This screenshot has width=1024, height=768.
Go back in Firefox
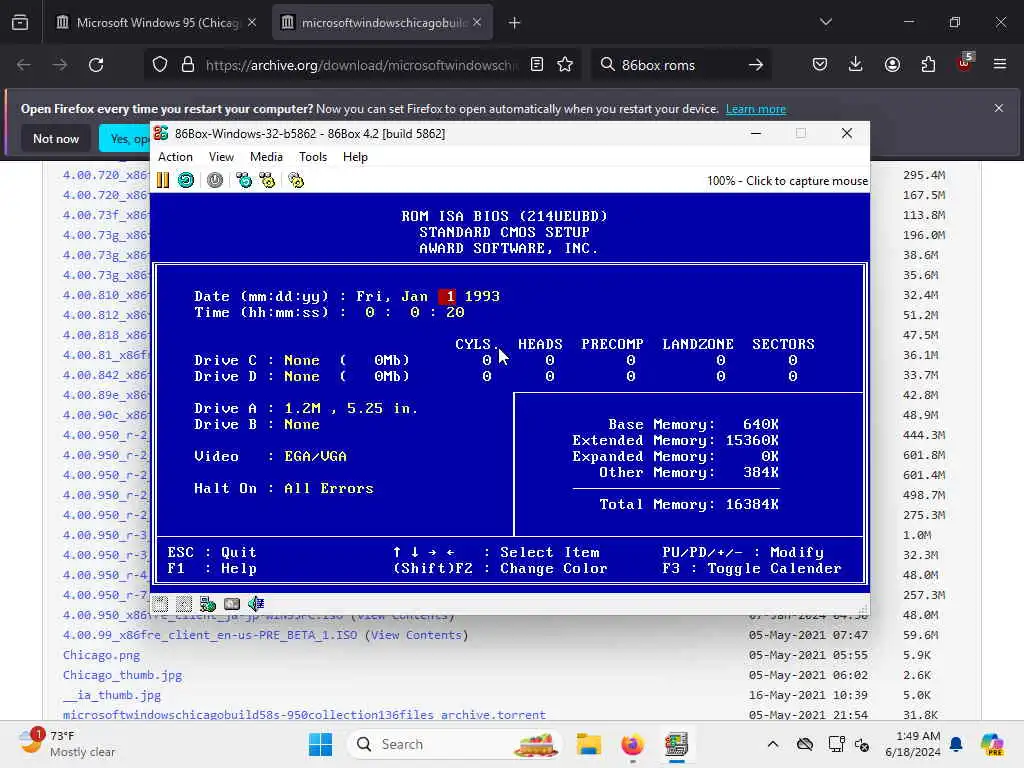click(24, 65)
